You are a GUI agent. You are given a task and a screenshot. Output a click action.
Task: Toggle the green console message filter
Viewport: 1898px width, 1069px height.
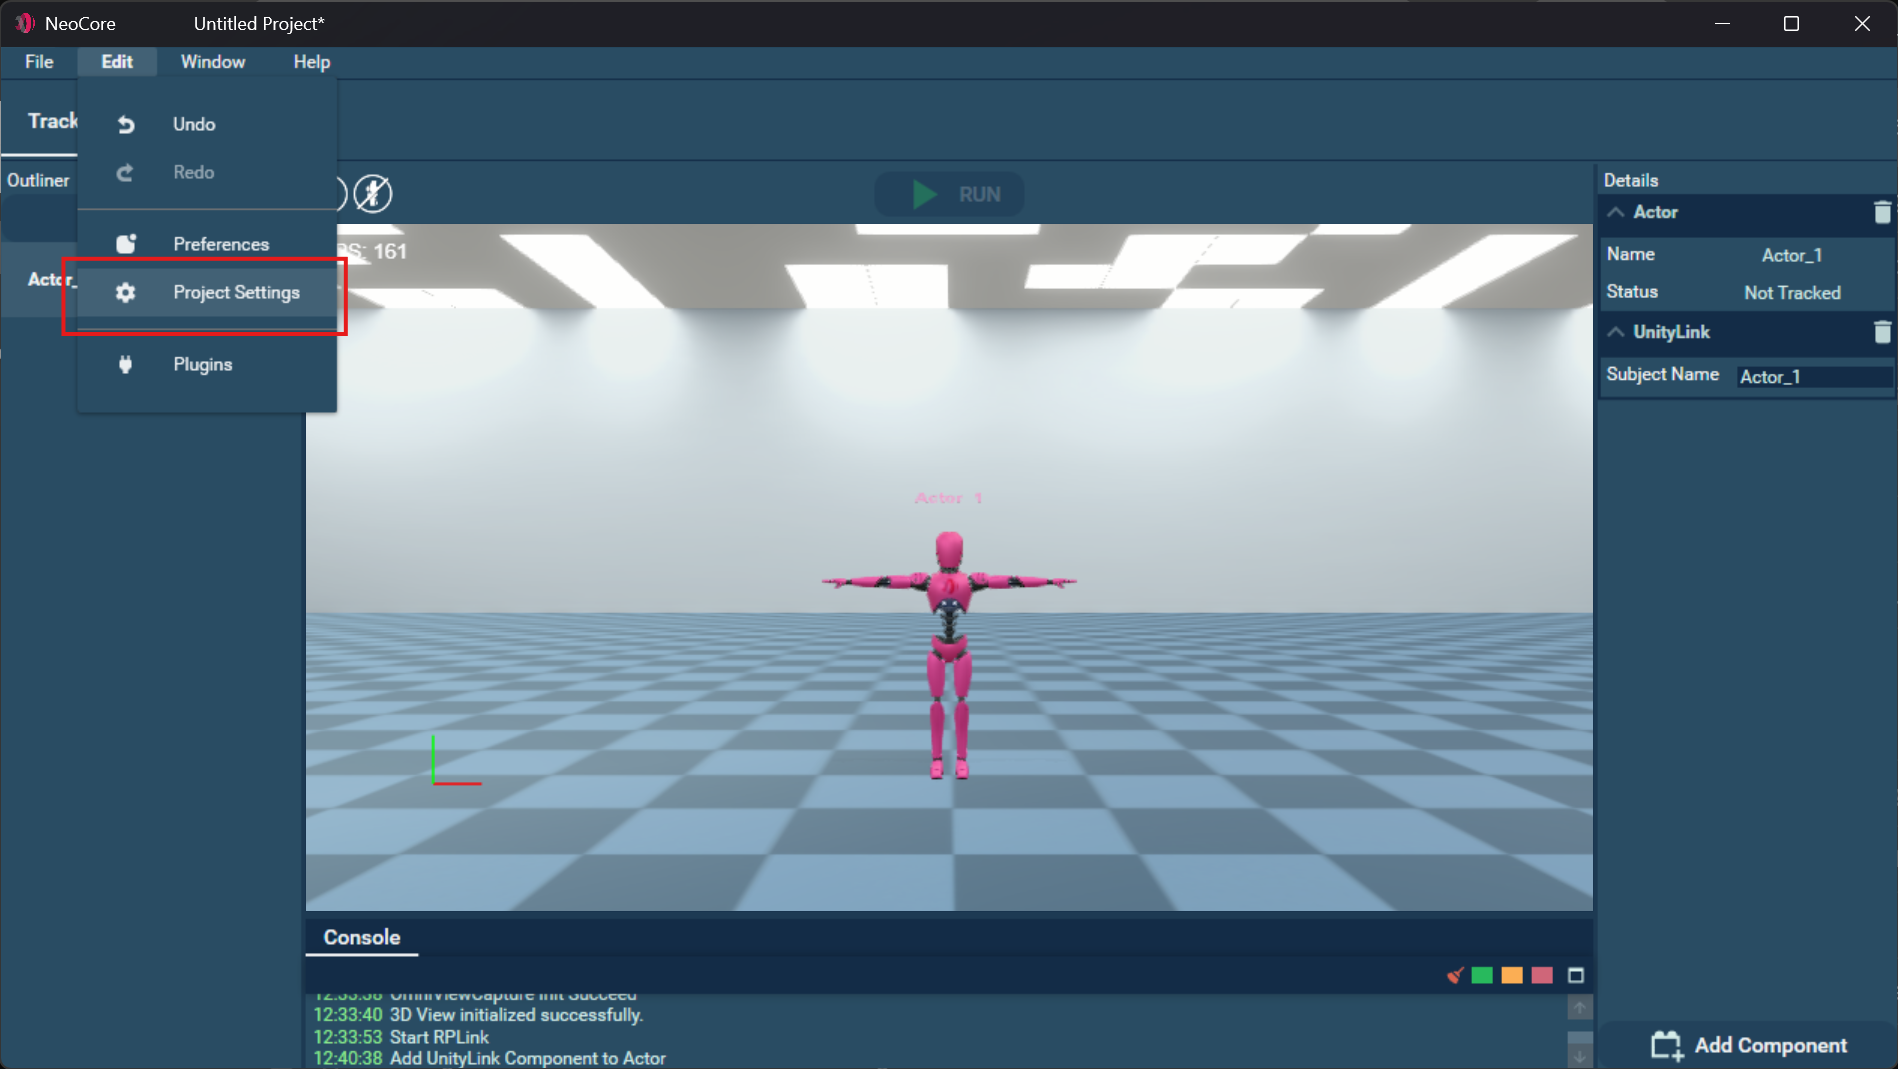click(x=1482, y=975)
